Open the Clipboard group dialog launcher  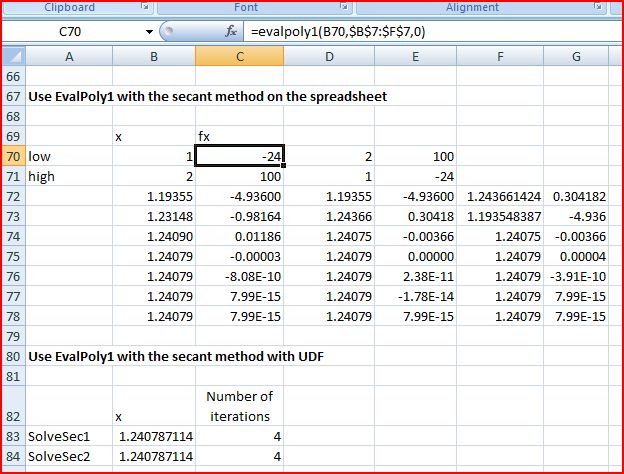[x=146, y=6]
